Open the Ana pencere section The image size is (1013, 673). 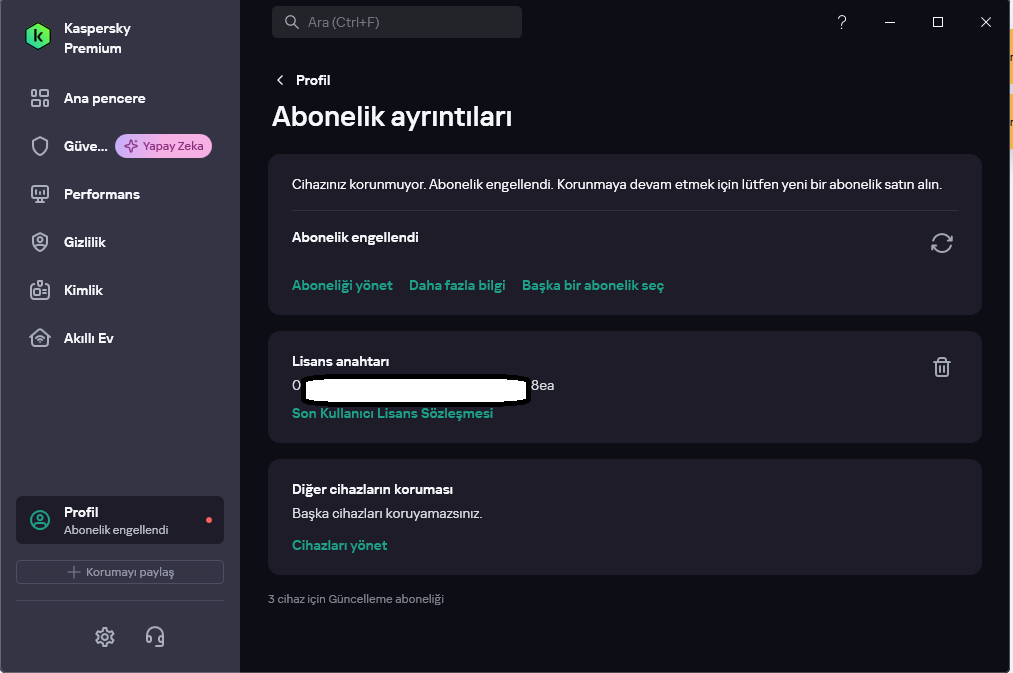pyautogui.click(x=104, y=98)
